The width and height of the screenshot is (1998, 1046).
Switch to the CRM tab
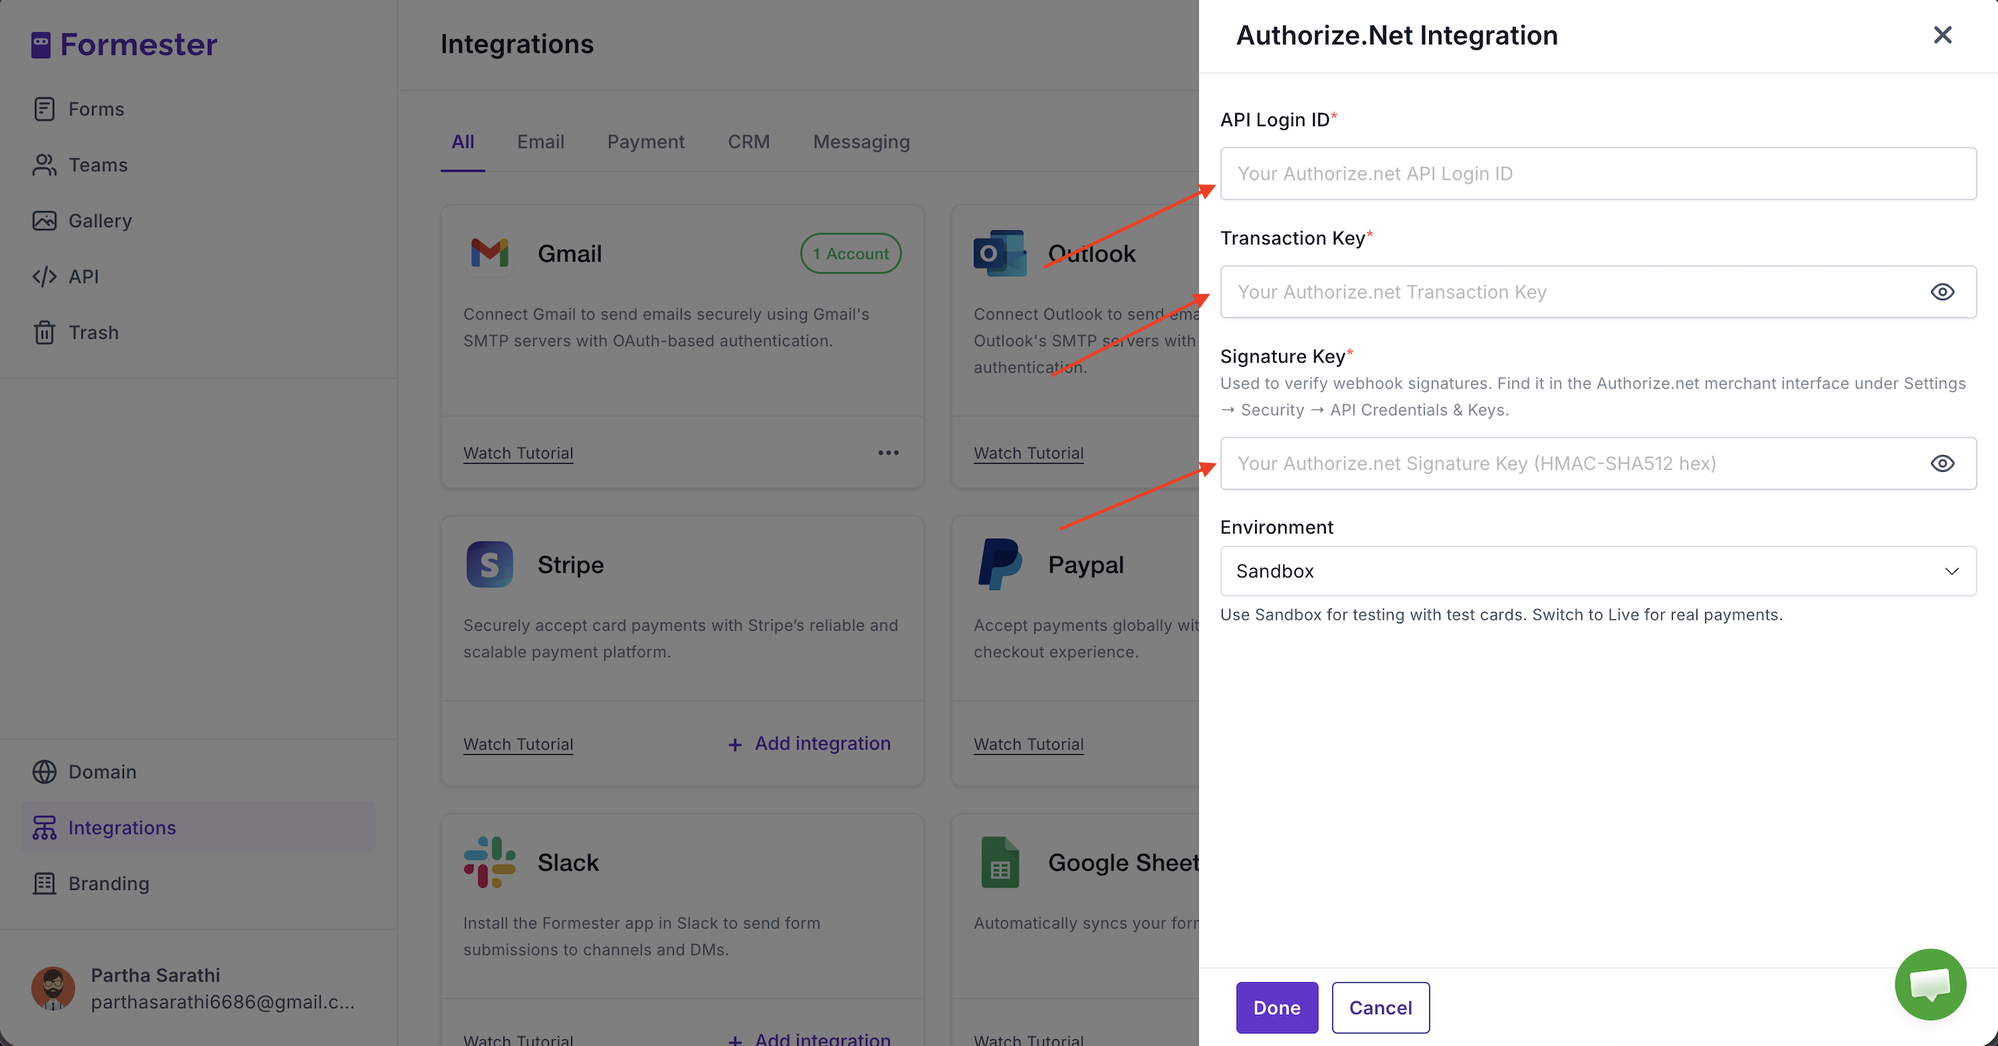tap(749, 142)
